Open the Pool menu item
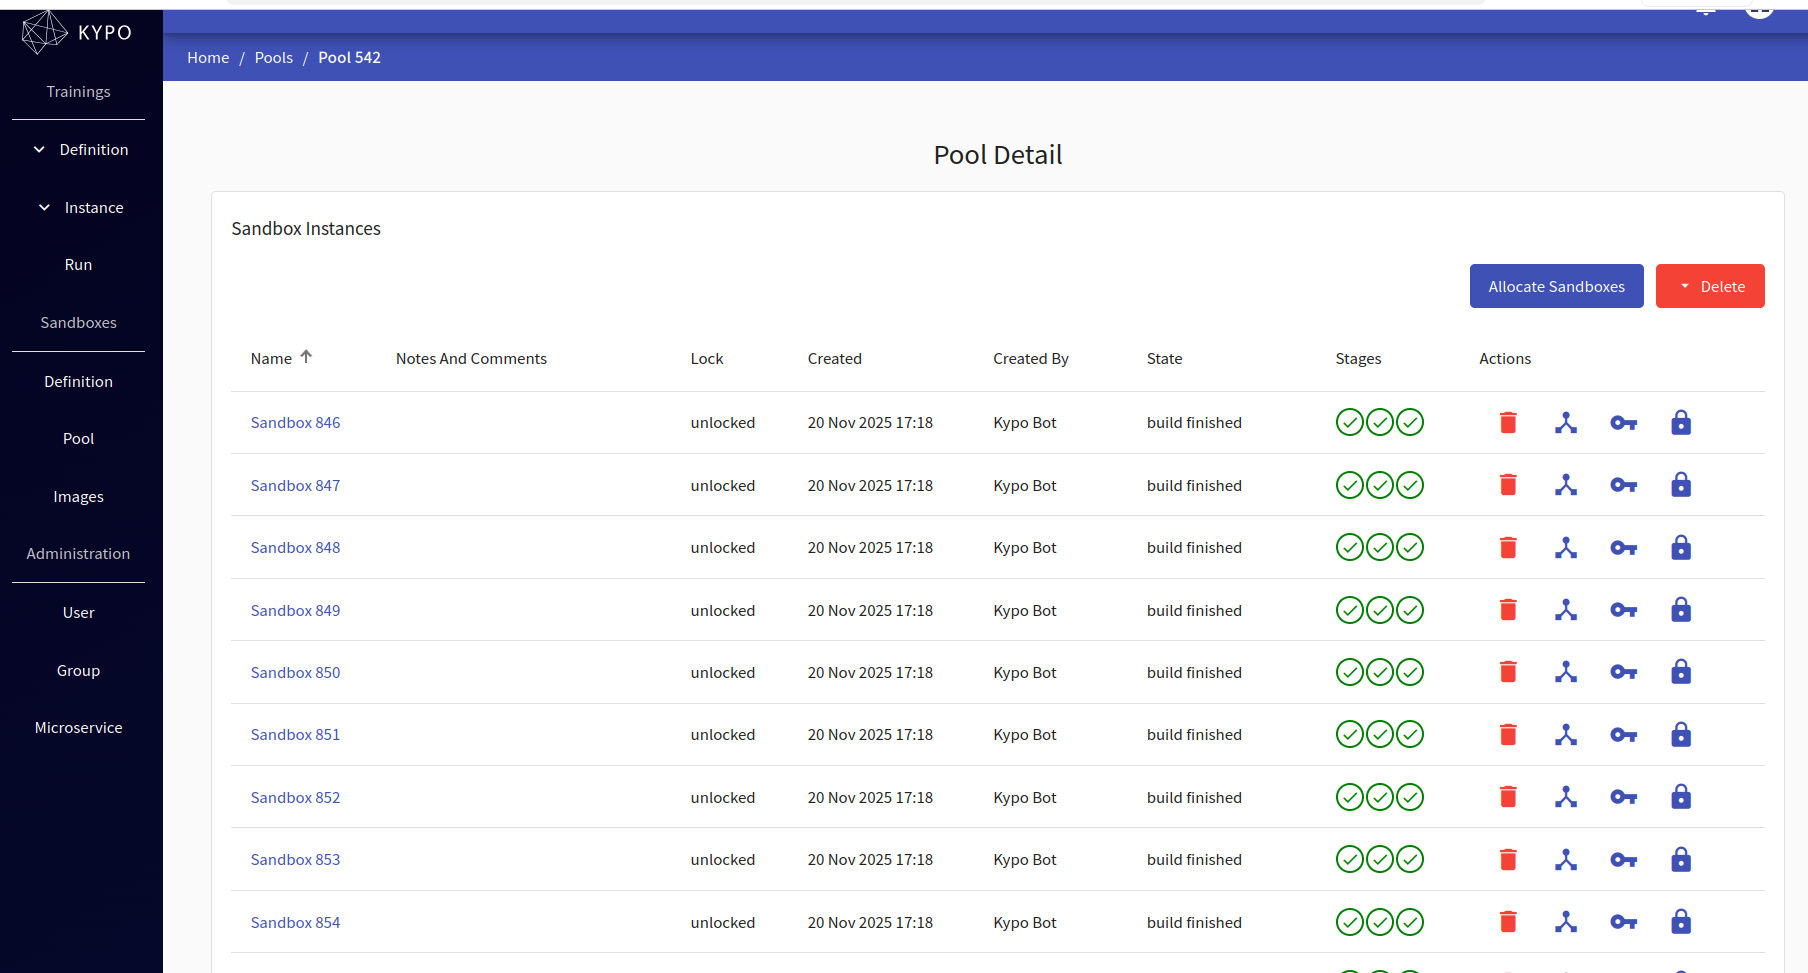The image size is (1808, 973). coord(78,439)
